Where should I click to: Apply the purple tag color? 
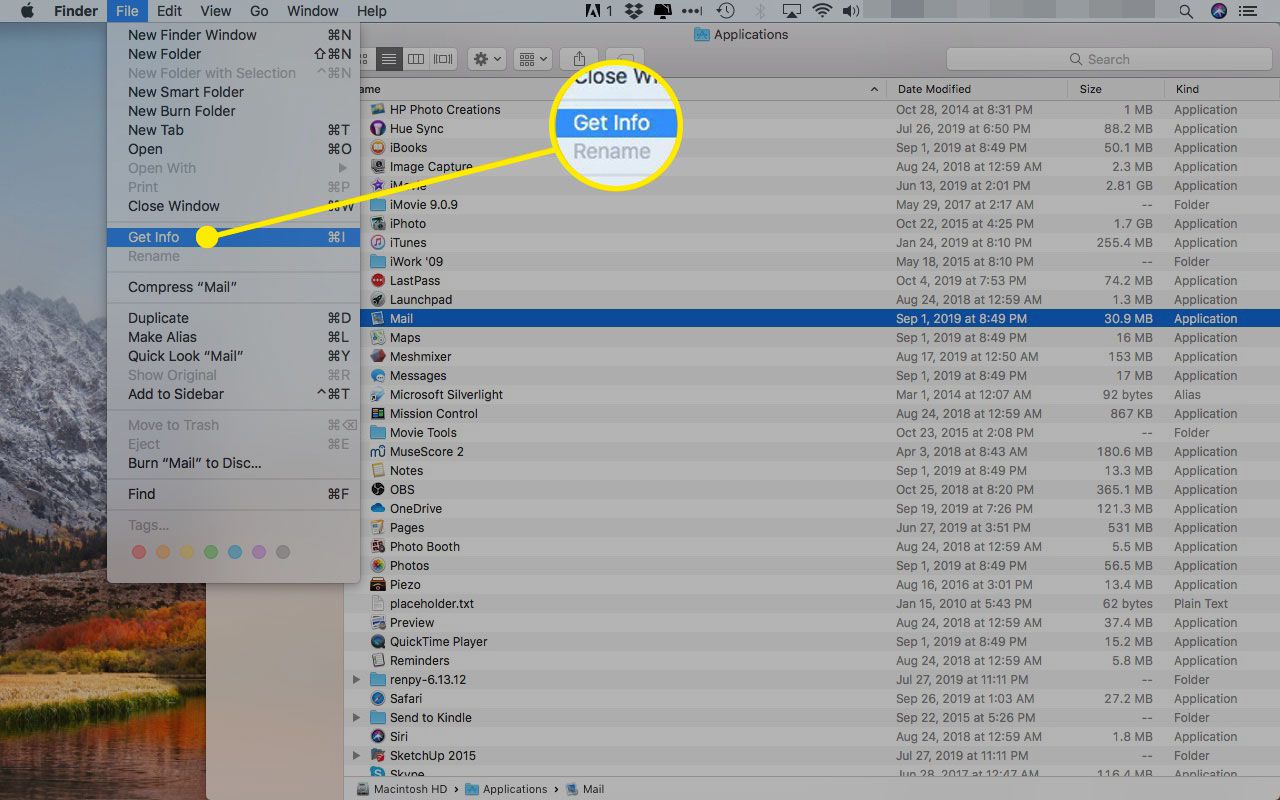pos(259,552)
